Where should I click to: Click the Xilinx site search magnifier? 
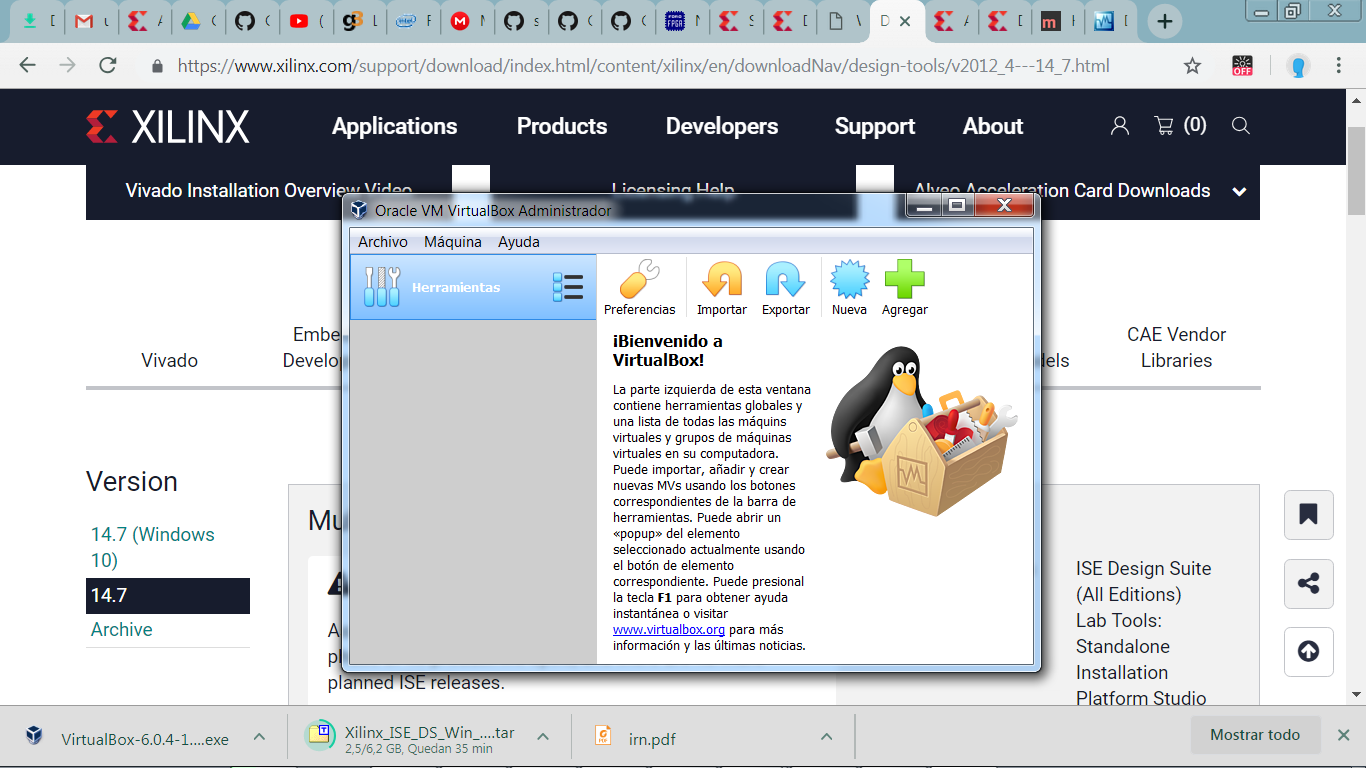point(1240,126)
